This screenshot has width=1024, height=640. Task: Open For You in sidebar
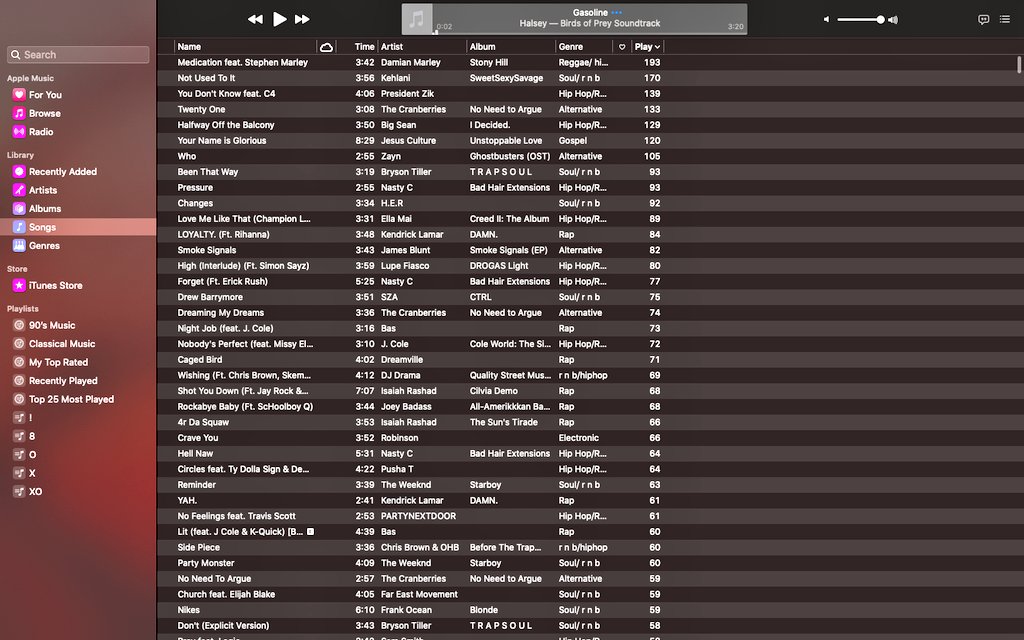pos(45,95)
